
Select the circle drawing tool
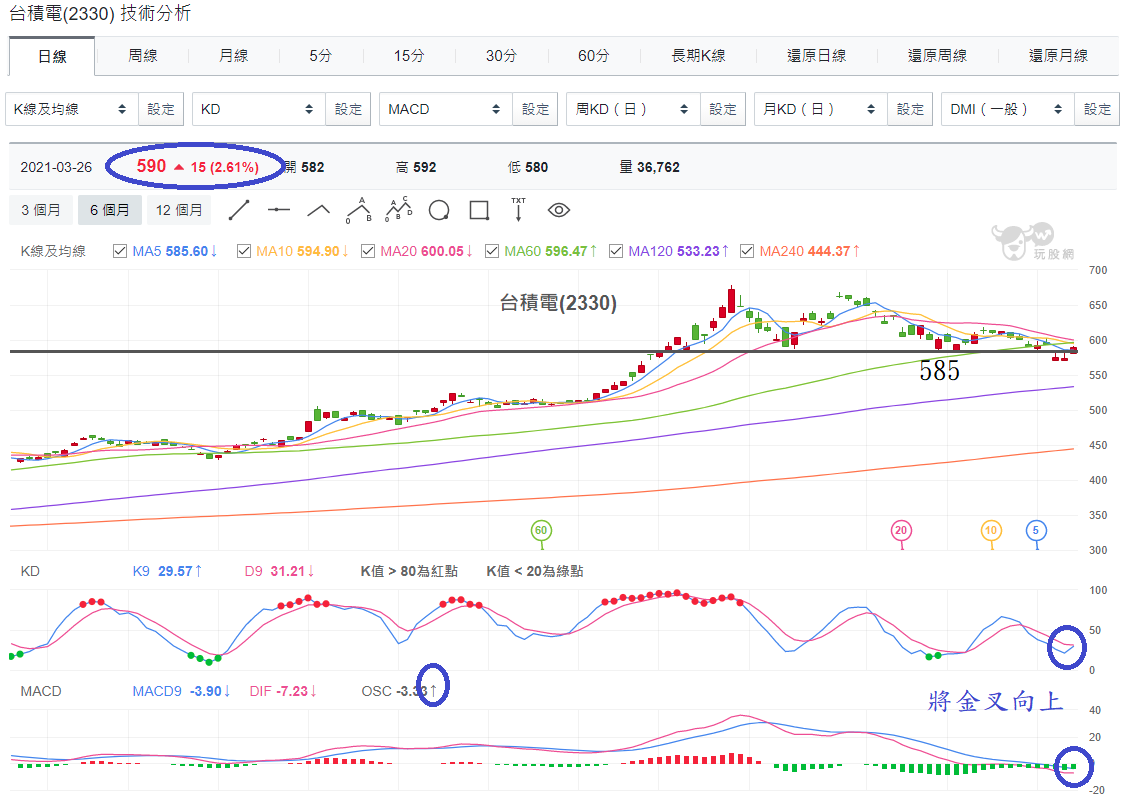point(439,210)
